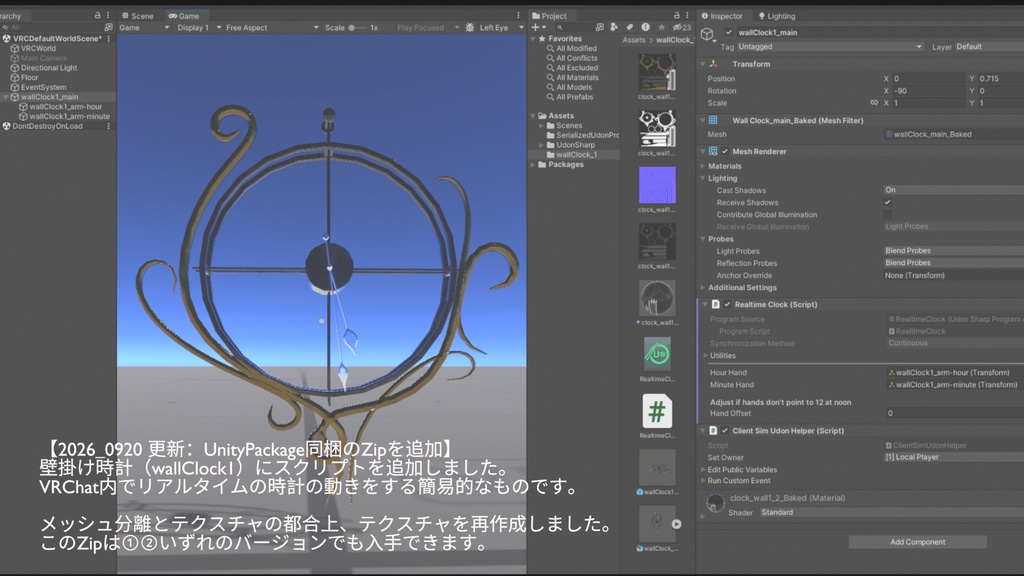Viewport: 1024px width, 576px height.
Task: Expand the Packages folder arrow
Action: (x=534, y=165)
